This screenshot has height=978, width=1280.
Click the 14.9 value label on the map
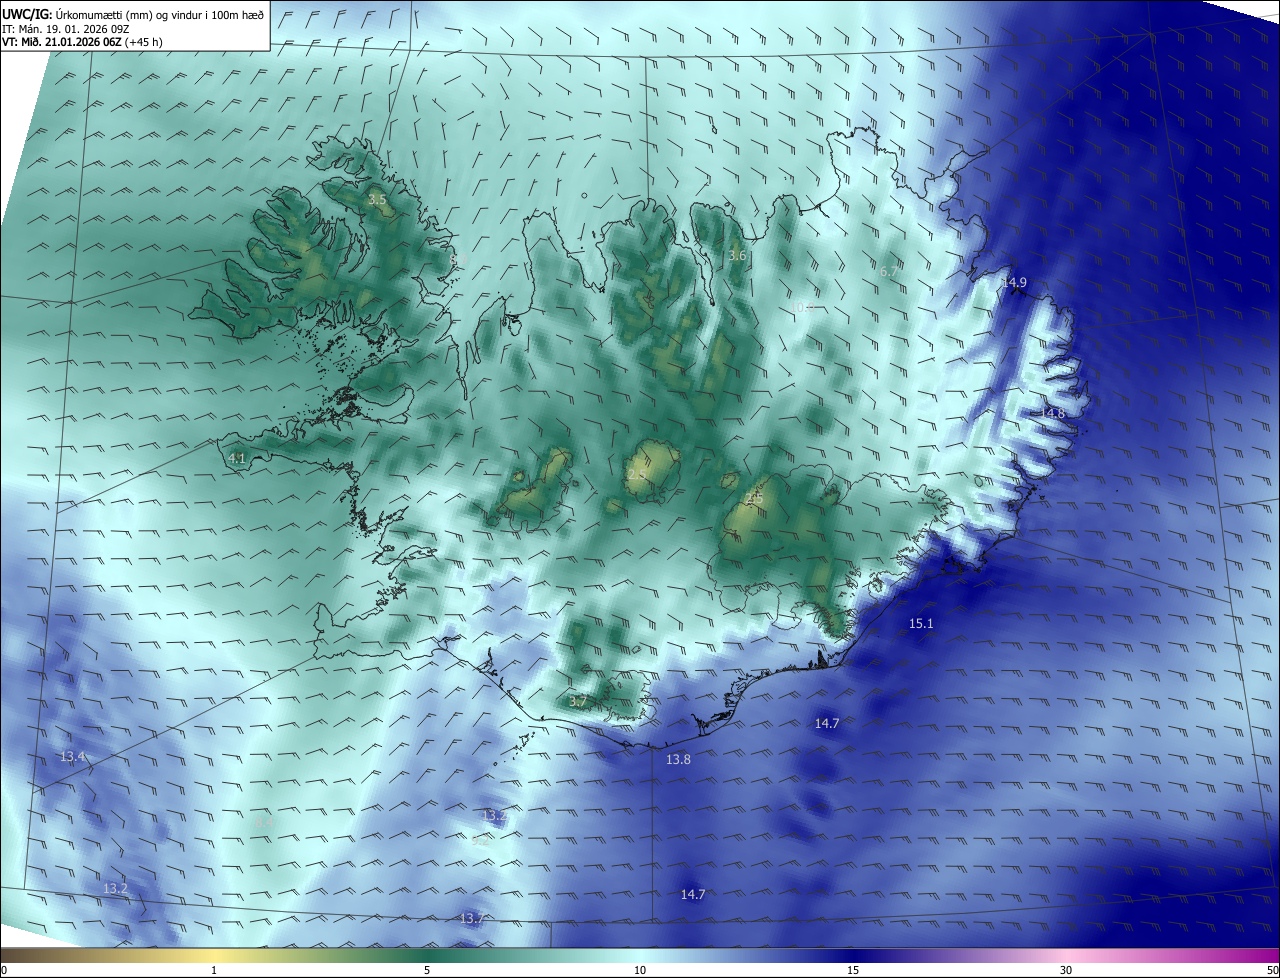(x=1014, y=283)
